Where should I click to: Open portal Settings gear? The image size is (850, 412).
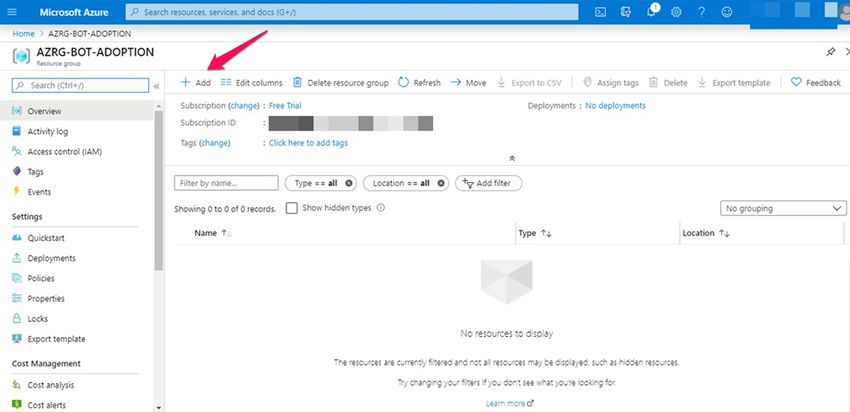[676, 12]
